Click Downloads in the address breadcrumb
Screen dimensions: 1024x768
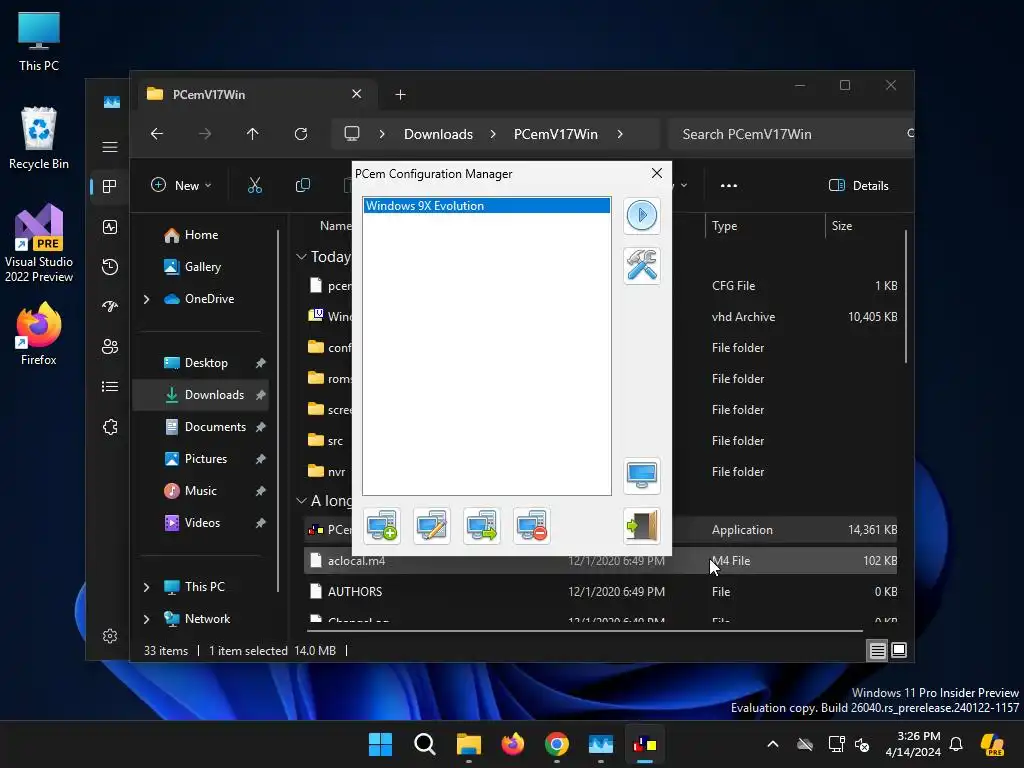438,134
